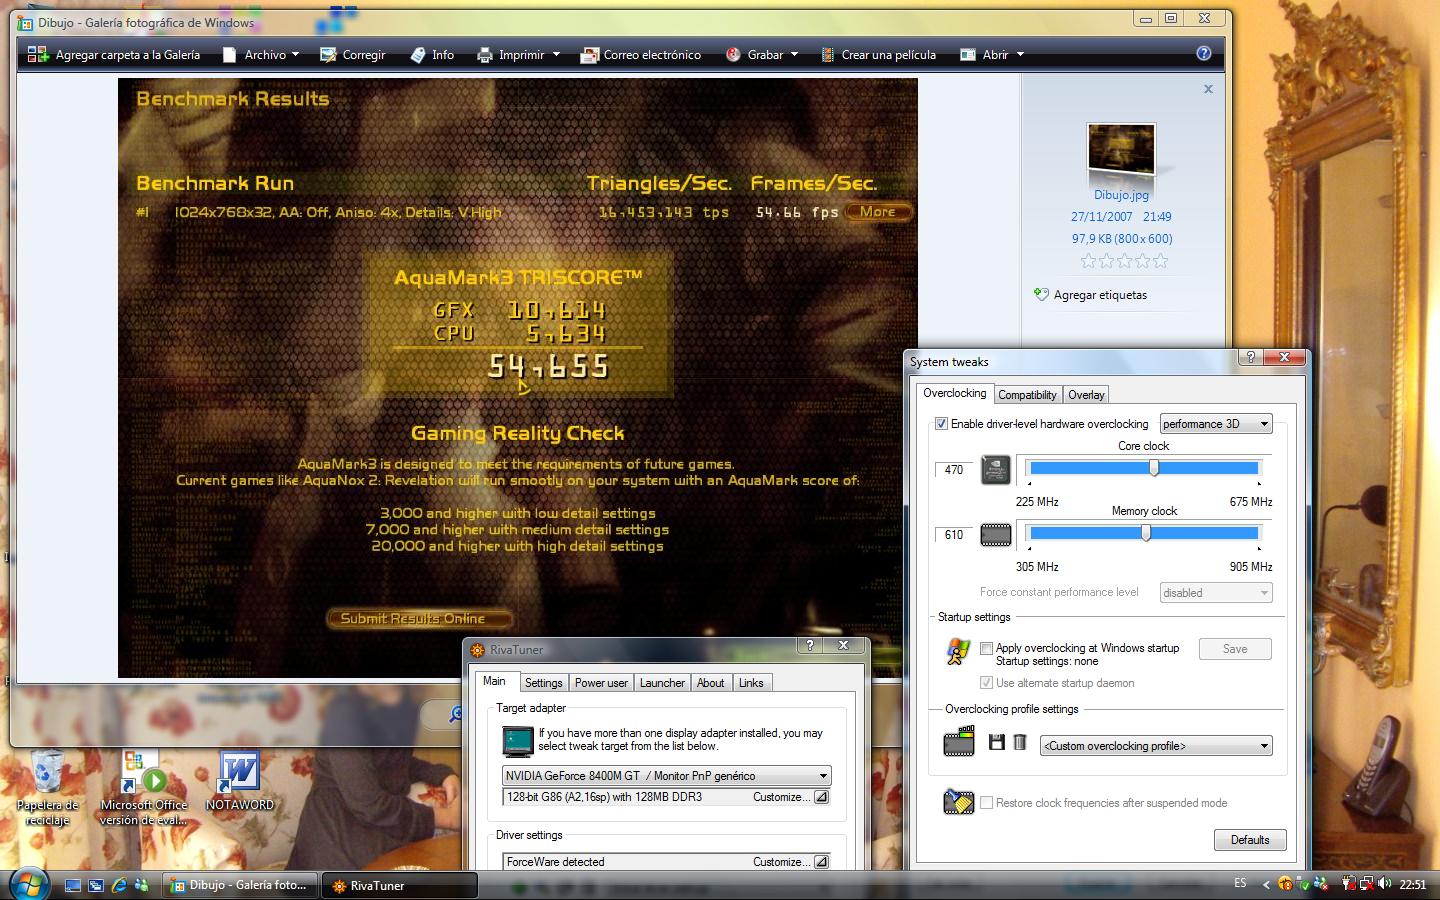Open the Custom overclocking profile dropdown

1156,746
